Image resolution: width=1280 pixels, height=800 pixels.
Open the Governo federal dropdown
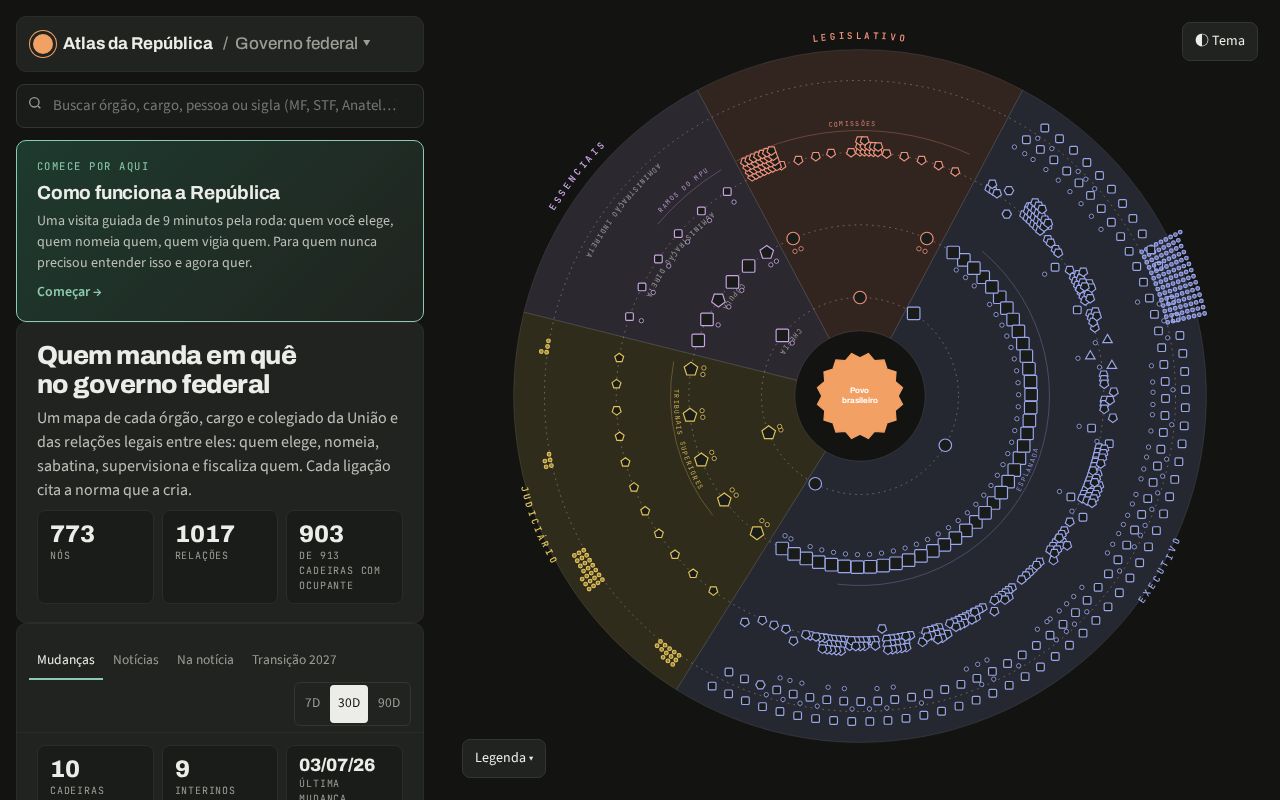[x=303, y=43]
